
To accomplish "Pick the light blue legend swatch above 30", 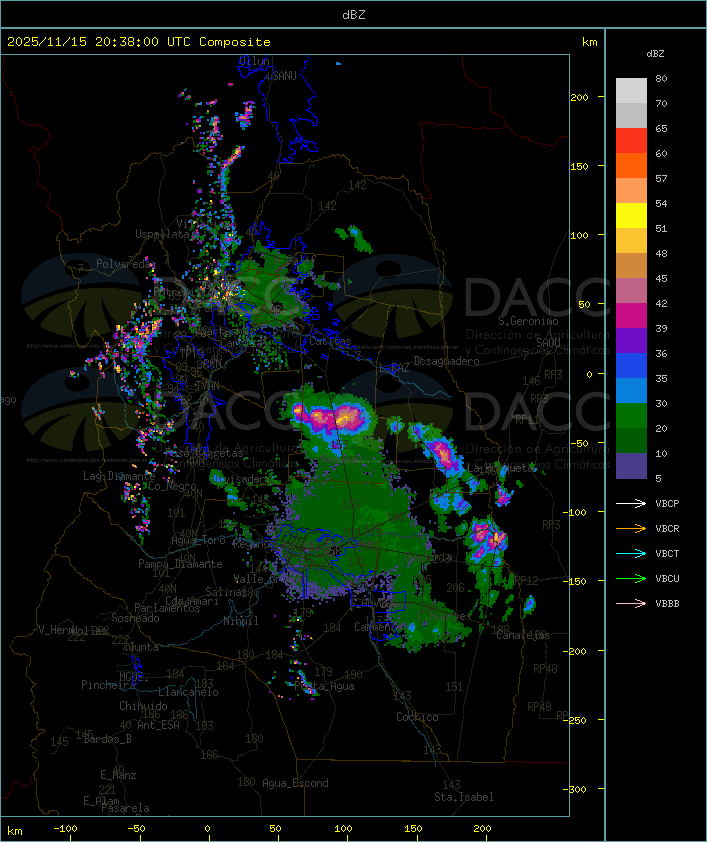I will tap(631, 390).
